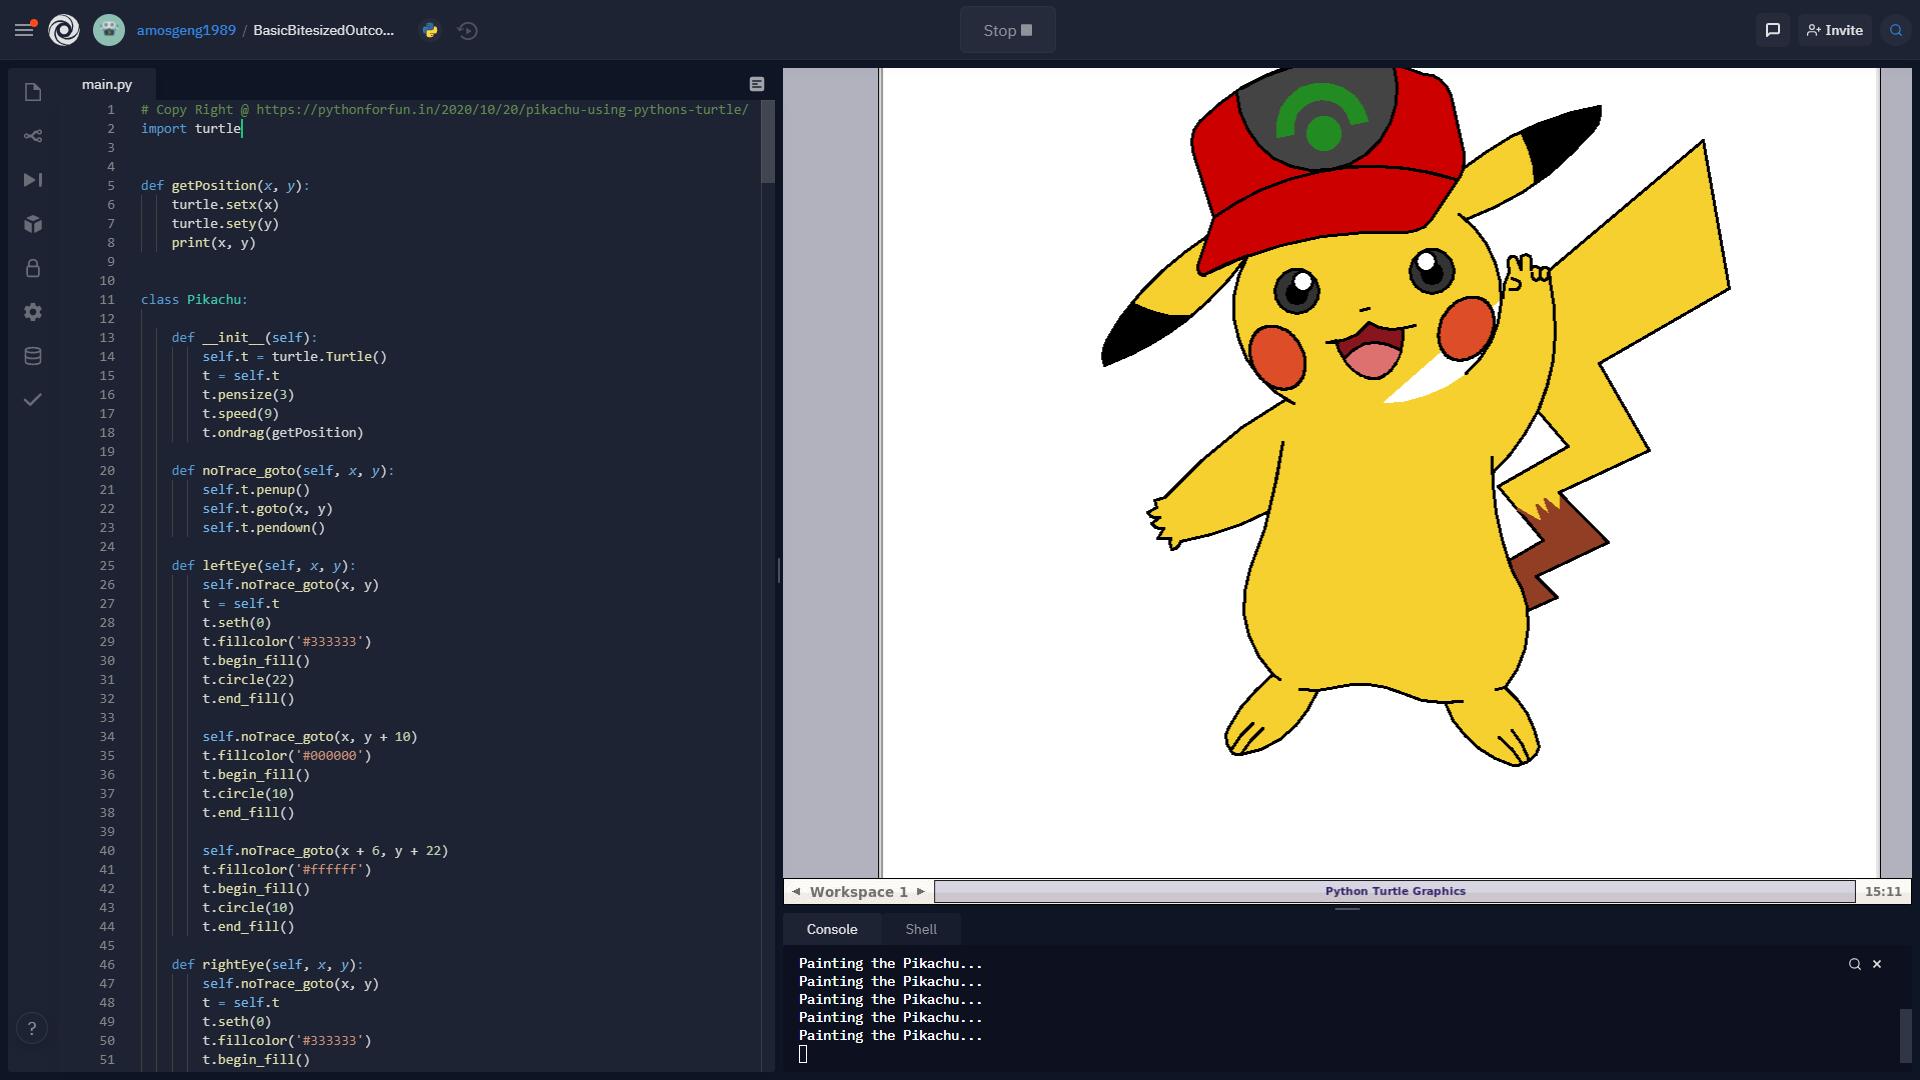Open the Help question mark icon

coord(32,1028)
